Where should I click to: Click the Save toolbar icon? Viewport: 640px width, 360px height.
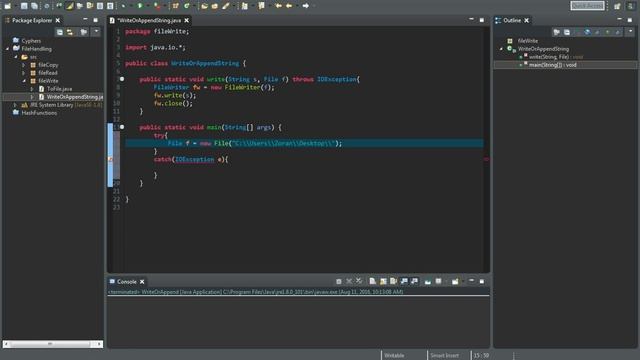pyautogui.click(x=24, y=6)
